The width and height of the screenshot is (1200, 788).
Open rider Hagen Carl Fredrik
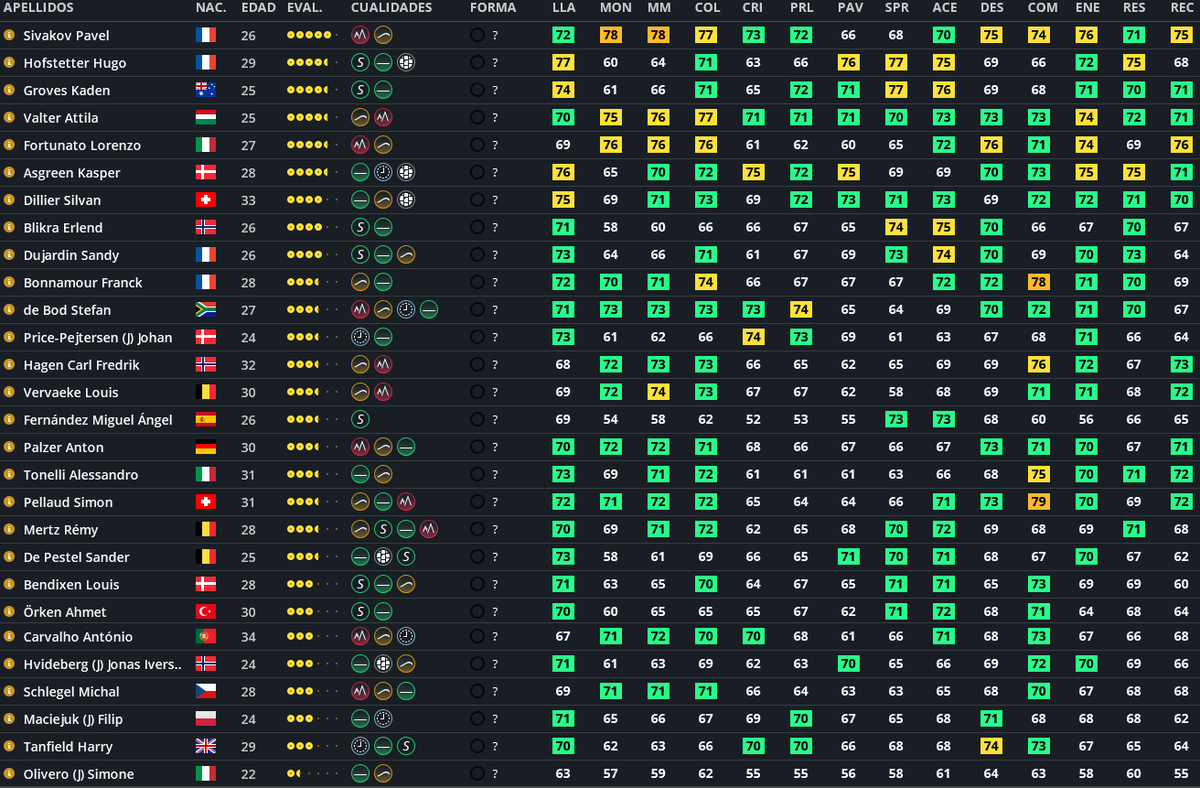pyautogui.click(x=81, y=365)
